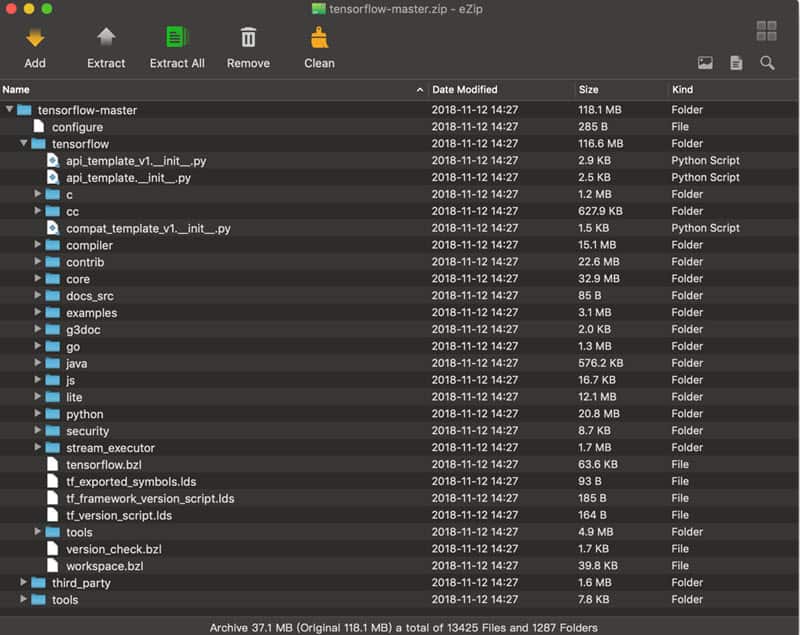Open search with magnifier icon
This screenshot has width=800, height=635.
pos(767,63)
